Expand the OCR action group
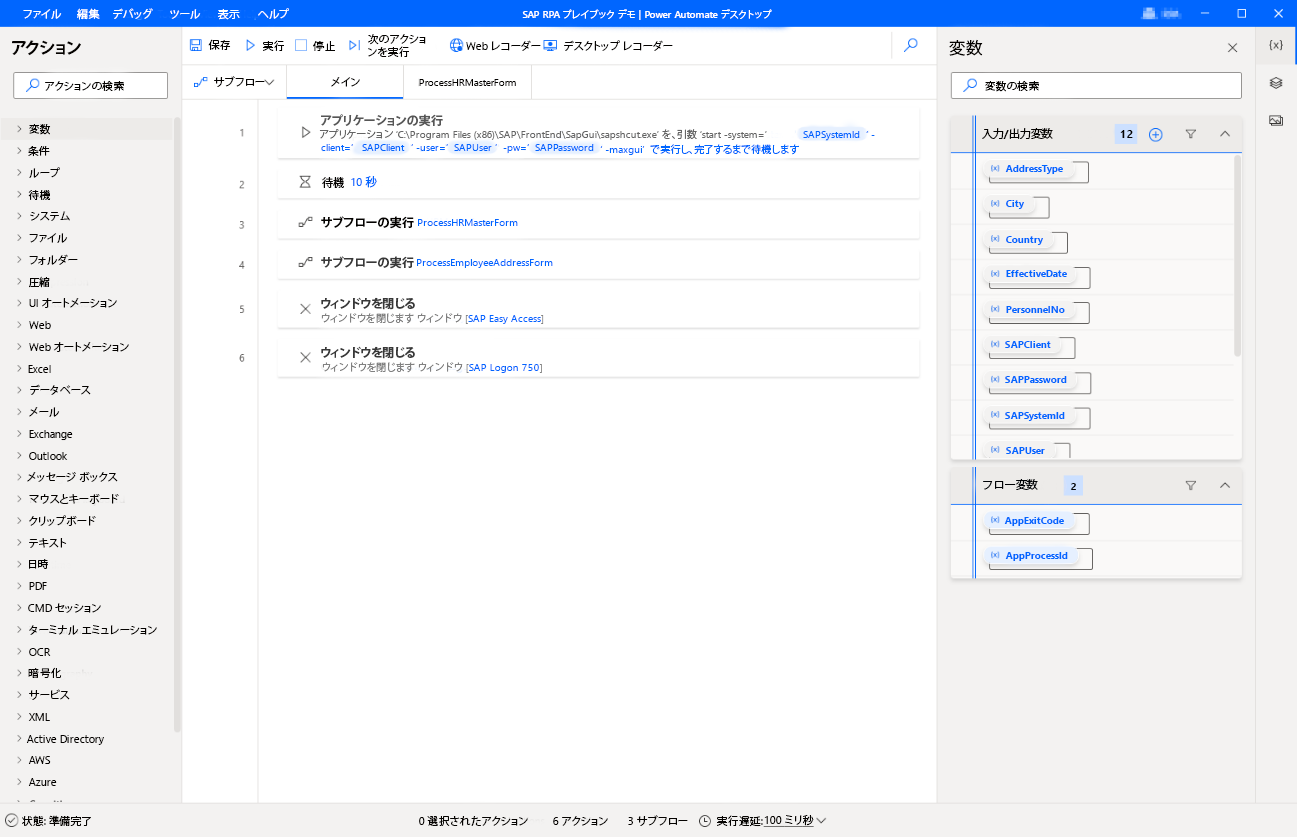The height and width of the screenshot is (837, 1297). (19, 652)
